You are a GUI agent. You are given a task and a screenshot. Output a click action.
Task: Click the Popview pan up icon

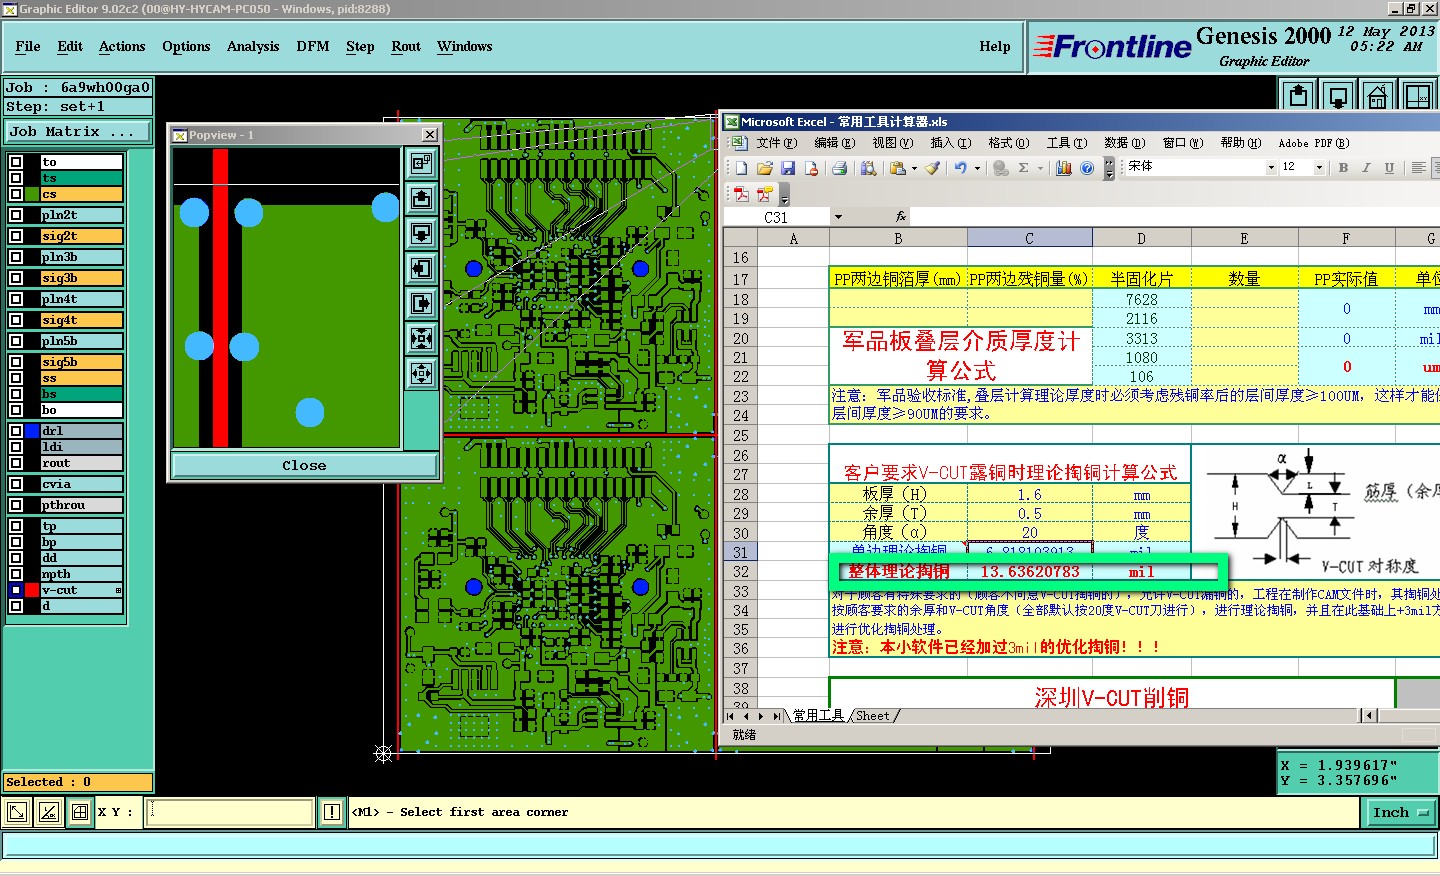coord(421,198)
